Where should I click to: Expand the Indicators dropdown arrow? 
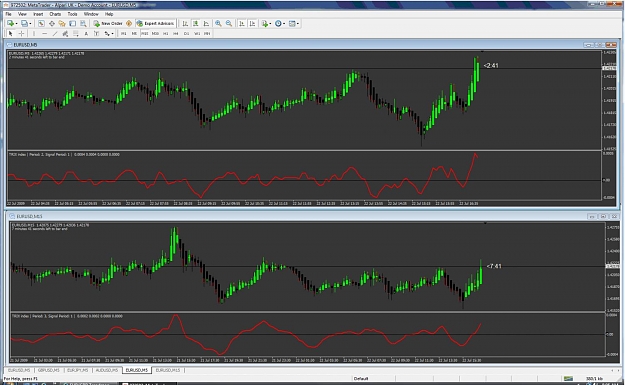click(x=270, y=24)
